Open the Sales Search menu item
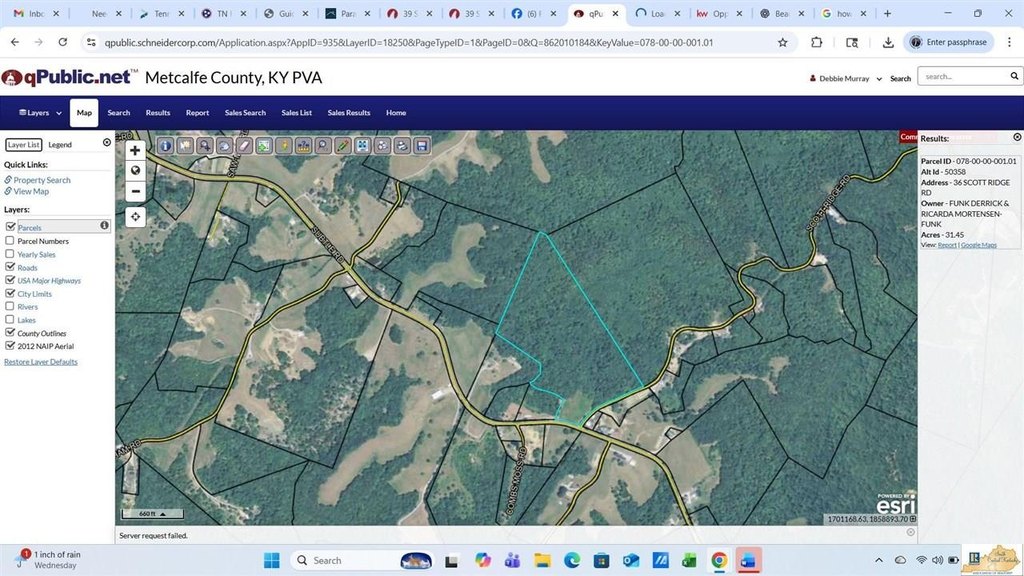Image resolution: width=1024 pixels, height=576 pixels. point(245,113)
